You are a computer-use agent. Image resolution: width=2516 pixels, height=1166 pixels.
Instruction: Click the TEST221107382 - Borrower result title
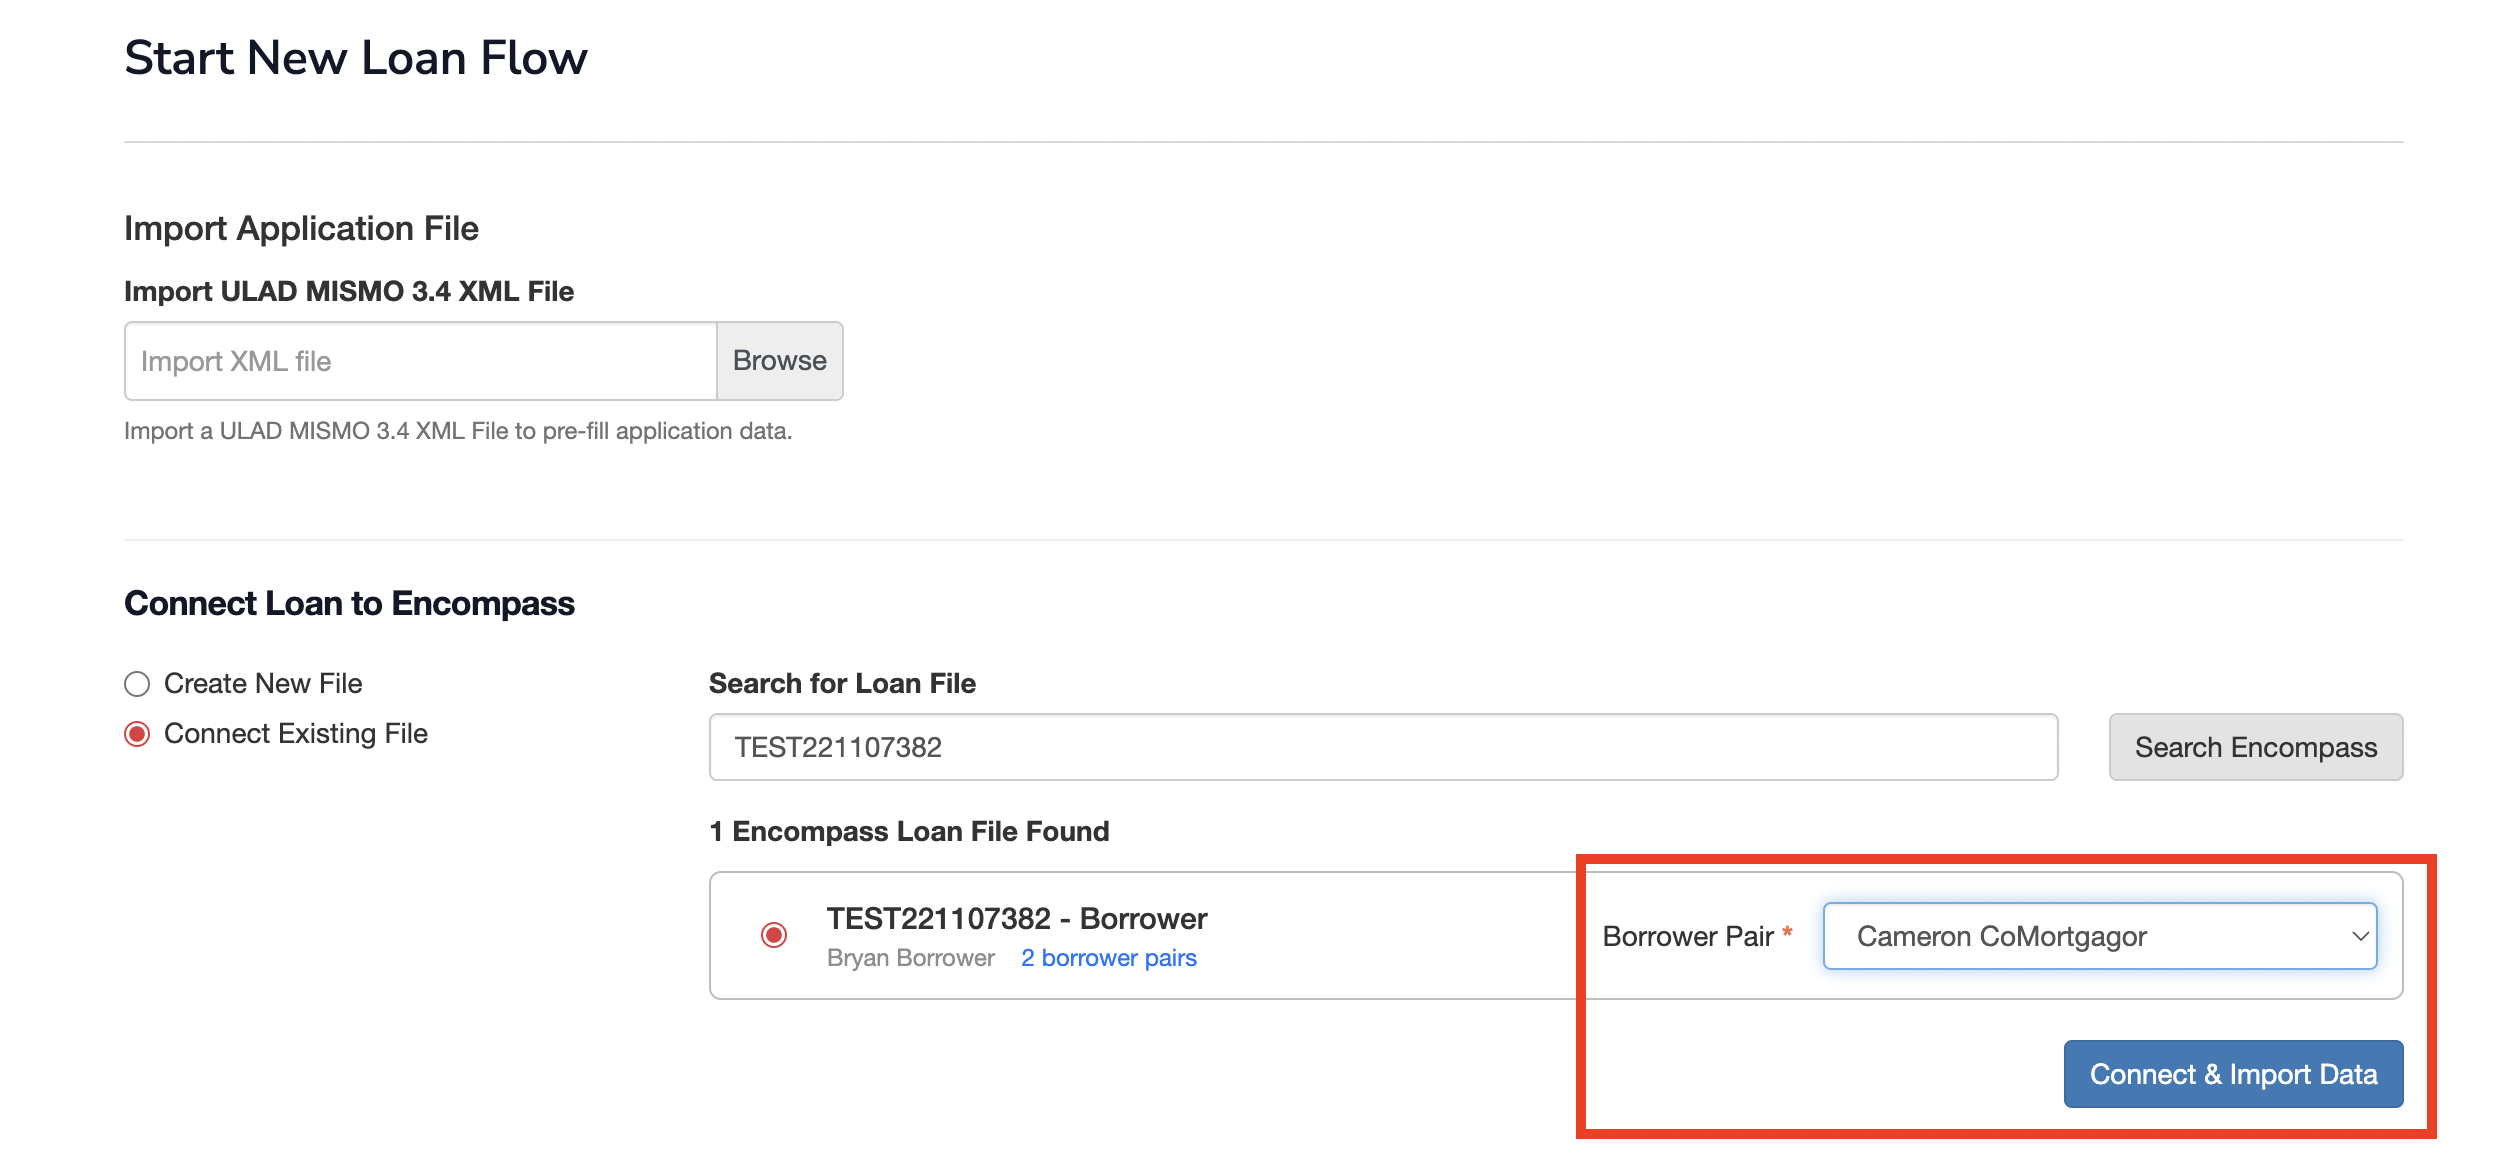(1016, 918)
